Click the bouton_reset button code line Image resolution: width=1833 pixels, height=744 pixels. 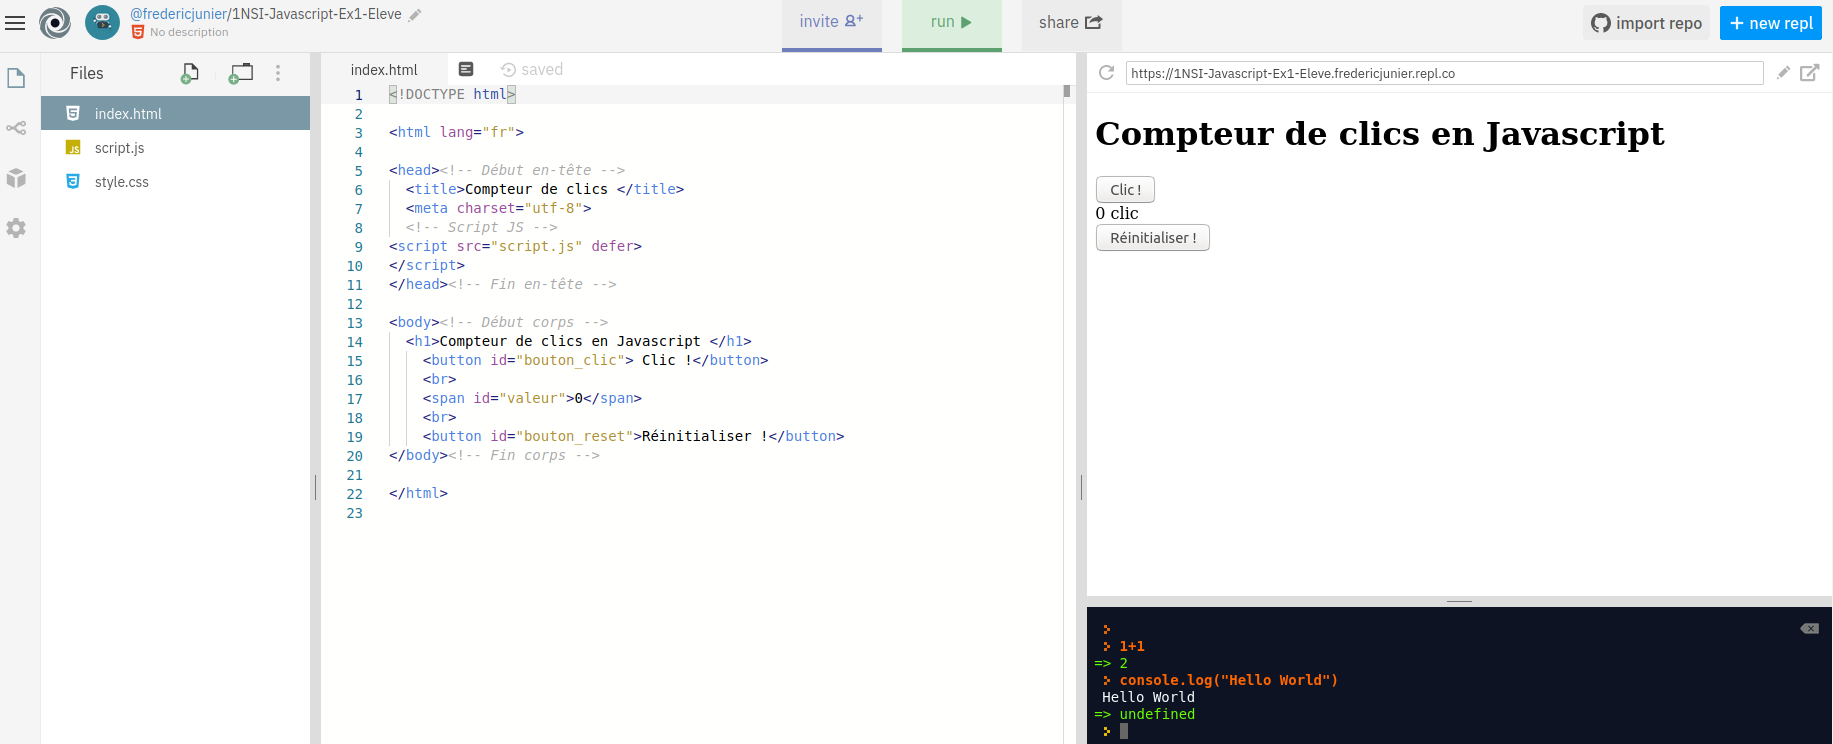tap(633, 436)
